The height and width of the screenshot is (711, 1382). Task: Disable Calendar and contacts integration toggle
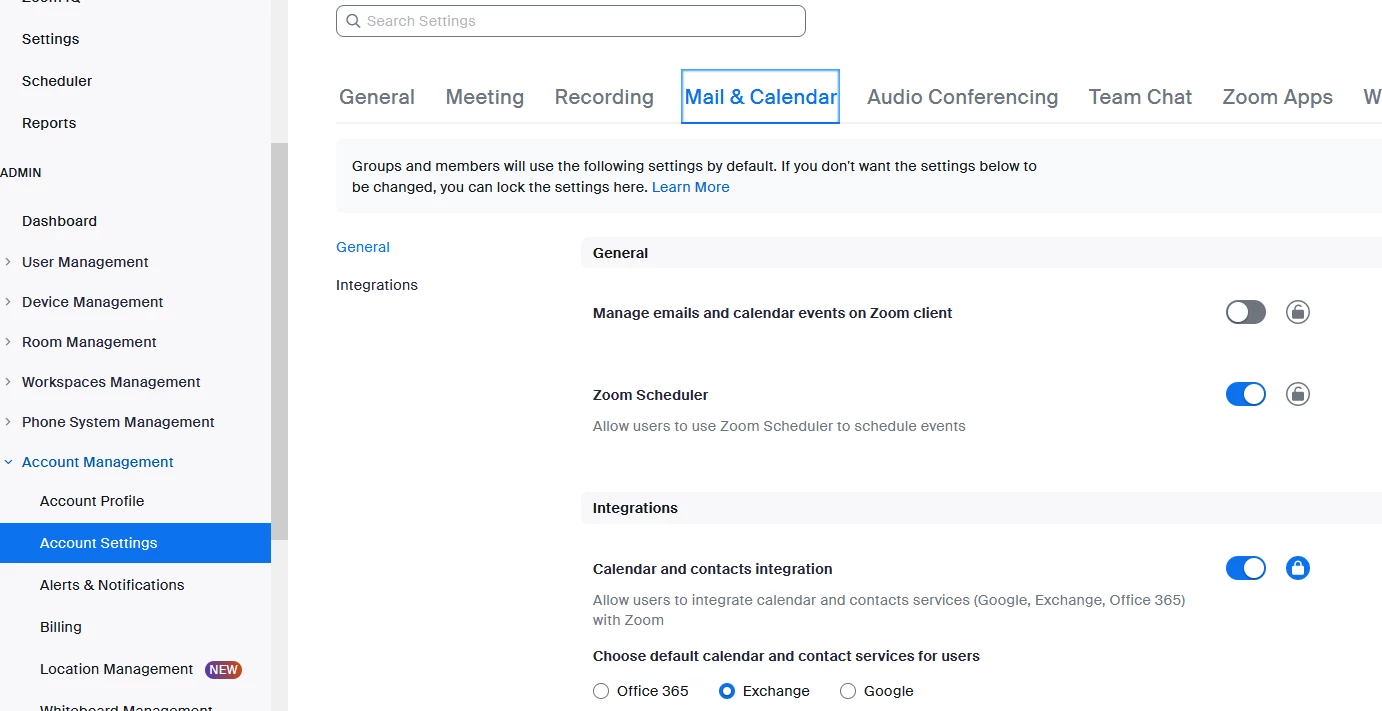1246,568
